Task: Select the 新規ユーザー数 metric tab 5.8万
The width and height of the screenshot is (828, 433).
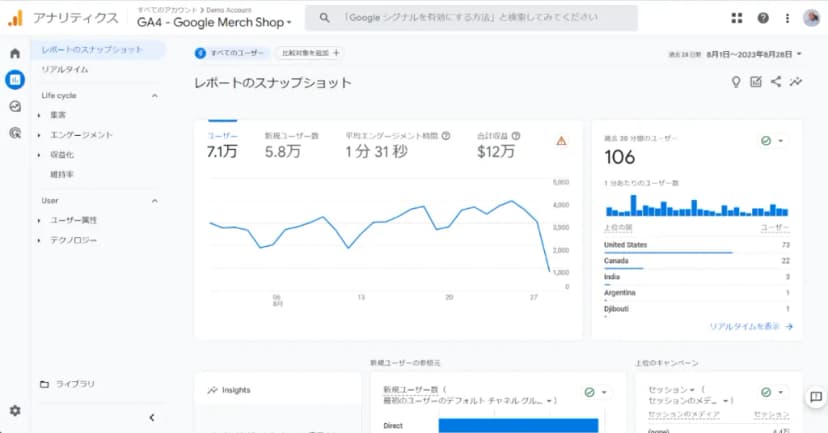Action: tap(291, 145)
